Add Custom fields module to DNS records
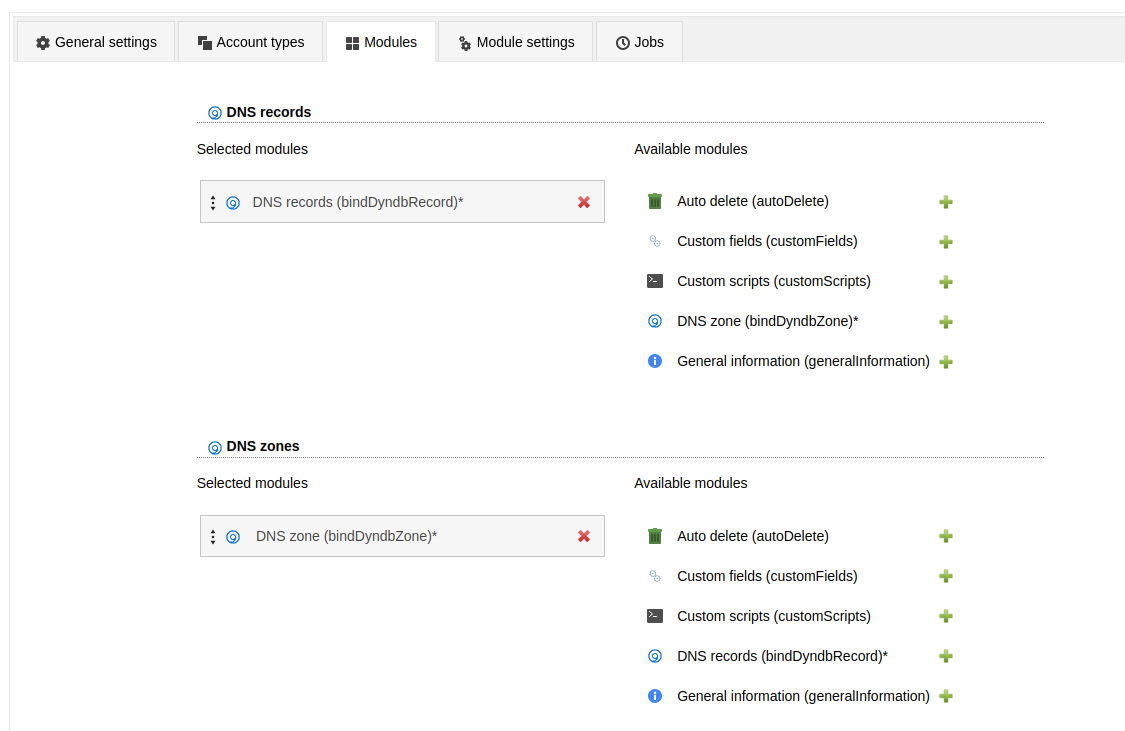Image resolution: width=1125 pixels, height=731 pixels. click(946, 242)
